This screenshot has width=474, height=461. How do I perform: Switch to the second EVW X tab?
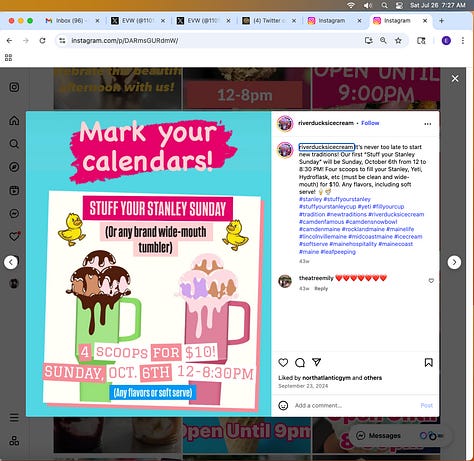pos(204,21)
